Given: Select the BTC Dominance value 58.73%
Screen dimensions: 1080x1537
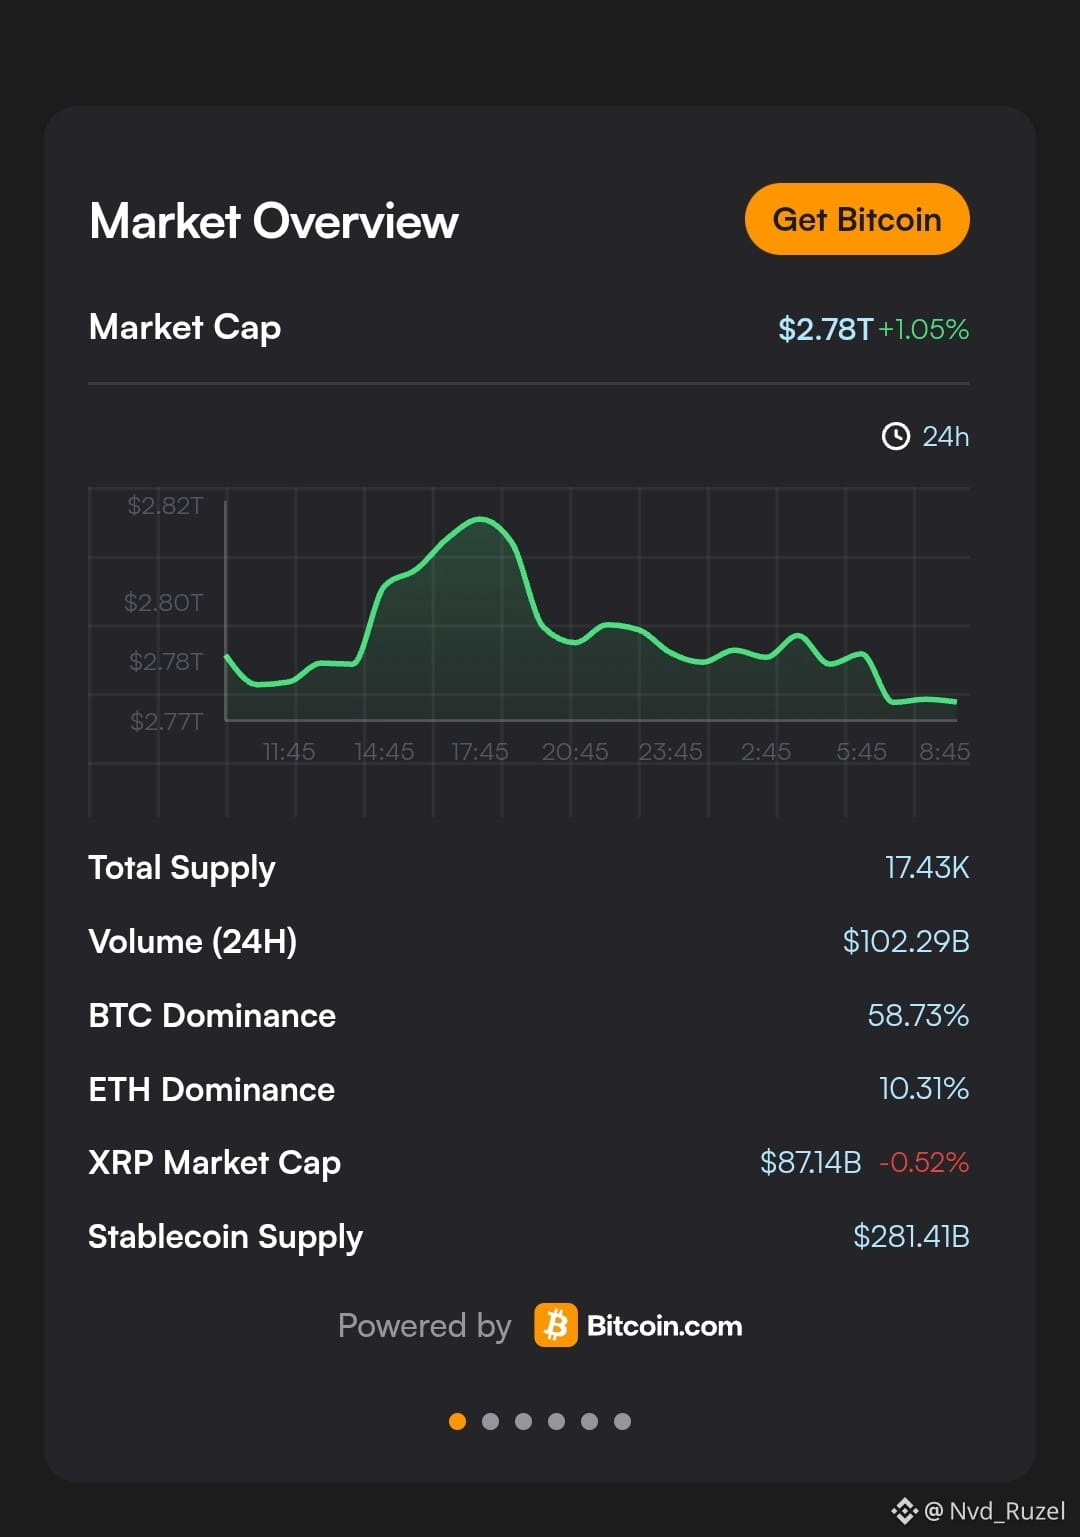Looking at the screenshot, I should (x=918, y=1015).
